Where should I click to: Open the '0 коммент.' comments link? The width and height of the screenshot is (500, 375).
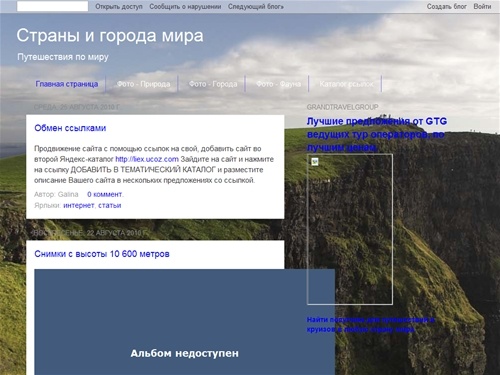(x=105, y=194)
